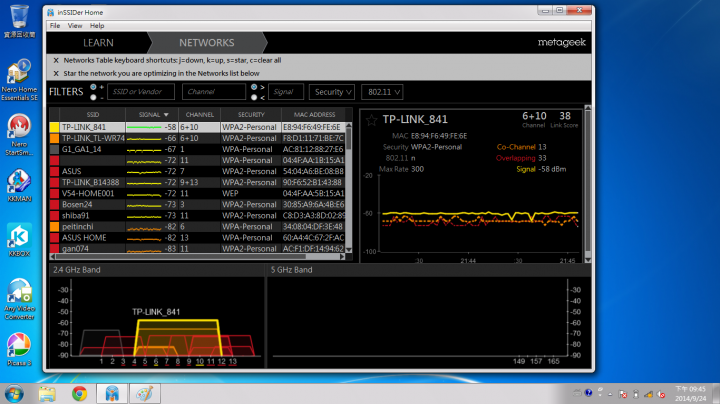The image size is (720, 404).
Task: Open Recycle Bin on desktop
Action: click(19, 21)
